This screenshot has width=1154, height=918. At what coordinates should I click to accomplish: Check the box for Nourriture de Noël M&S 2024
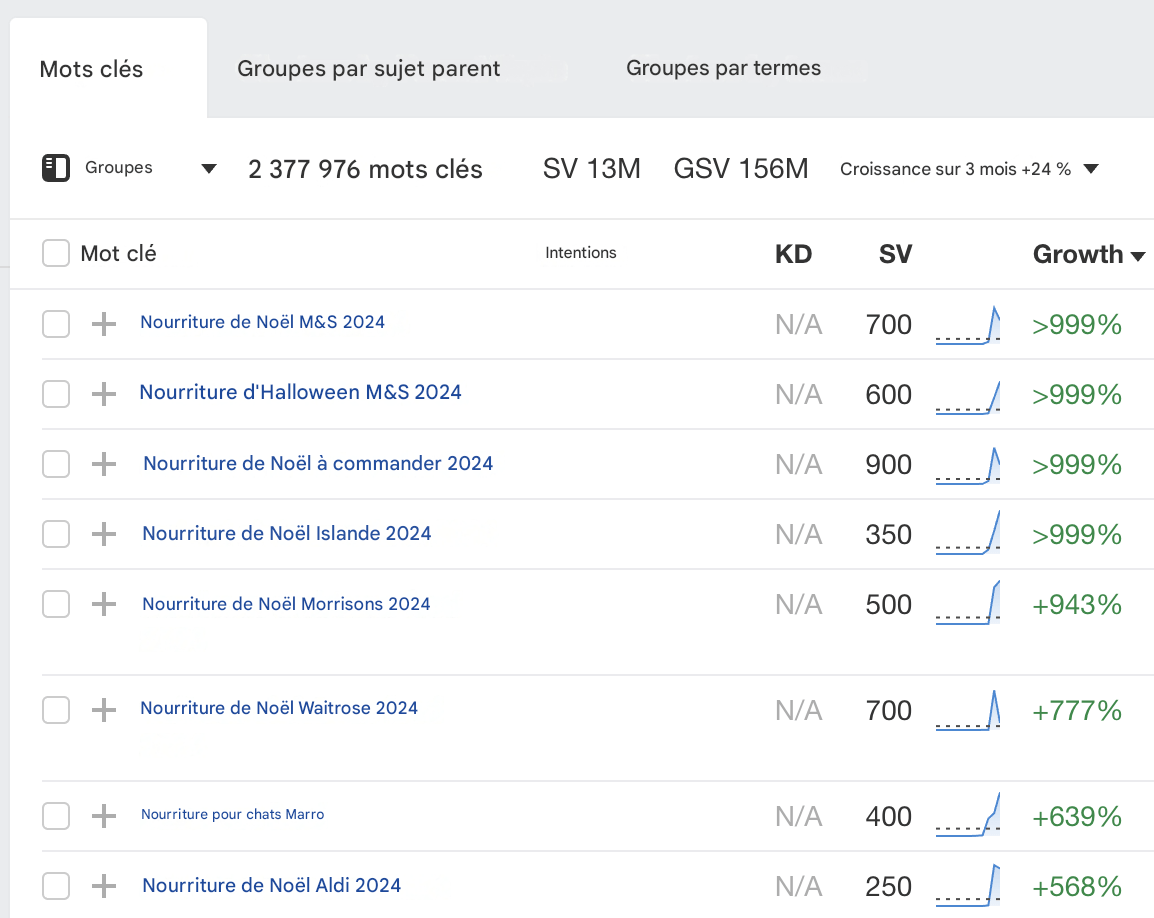56,324
